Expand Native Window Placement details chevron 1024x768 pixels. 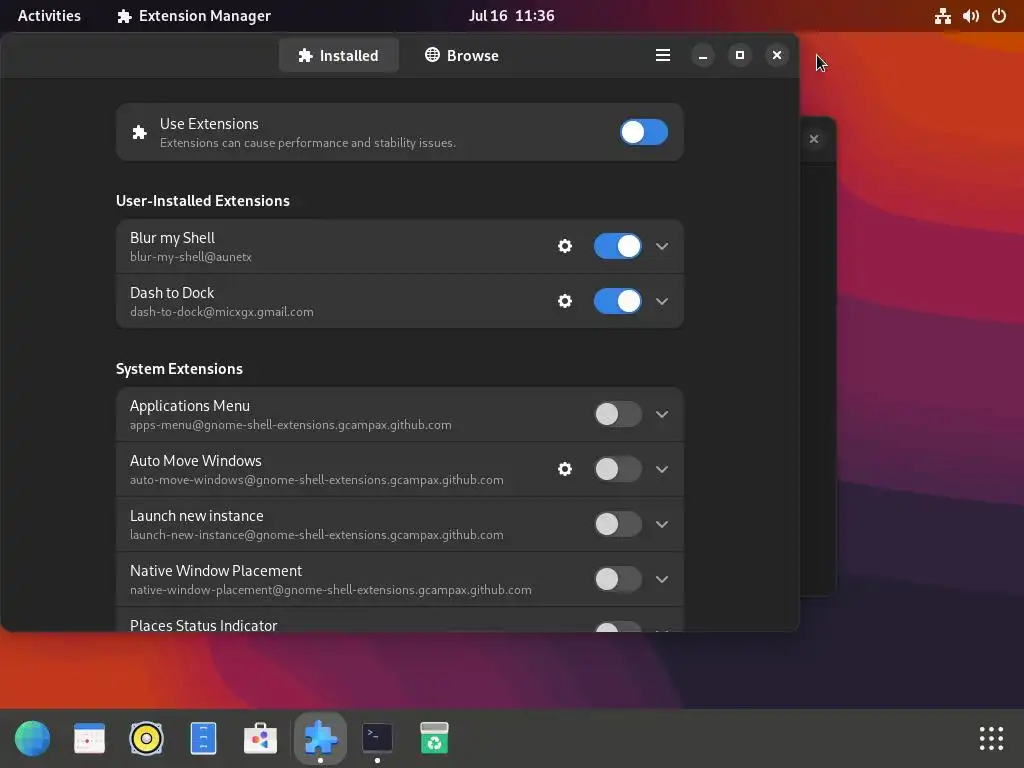pyautogui.click(x=662, y=579)
